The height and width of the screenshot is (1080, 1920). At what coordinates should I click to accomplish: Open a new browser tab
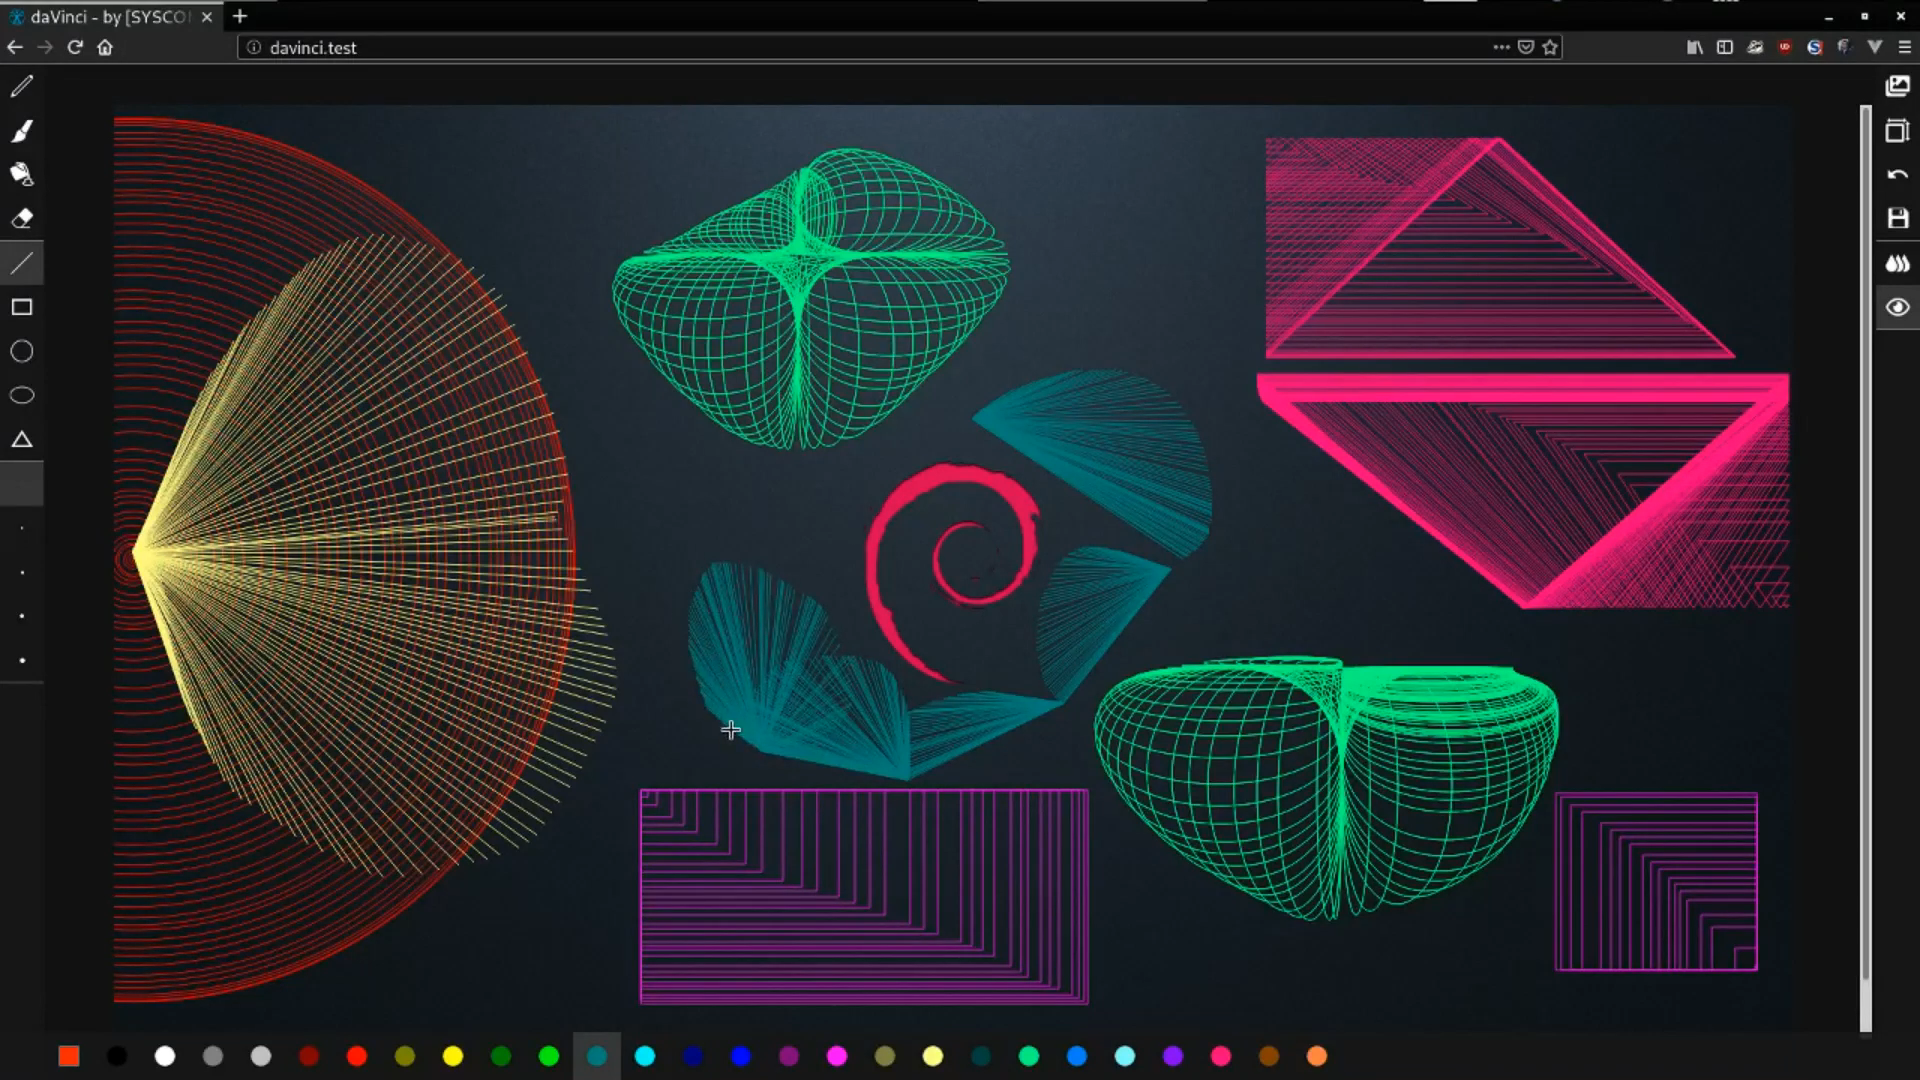click(x=240, y=17)
